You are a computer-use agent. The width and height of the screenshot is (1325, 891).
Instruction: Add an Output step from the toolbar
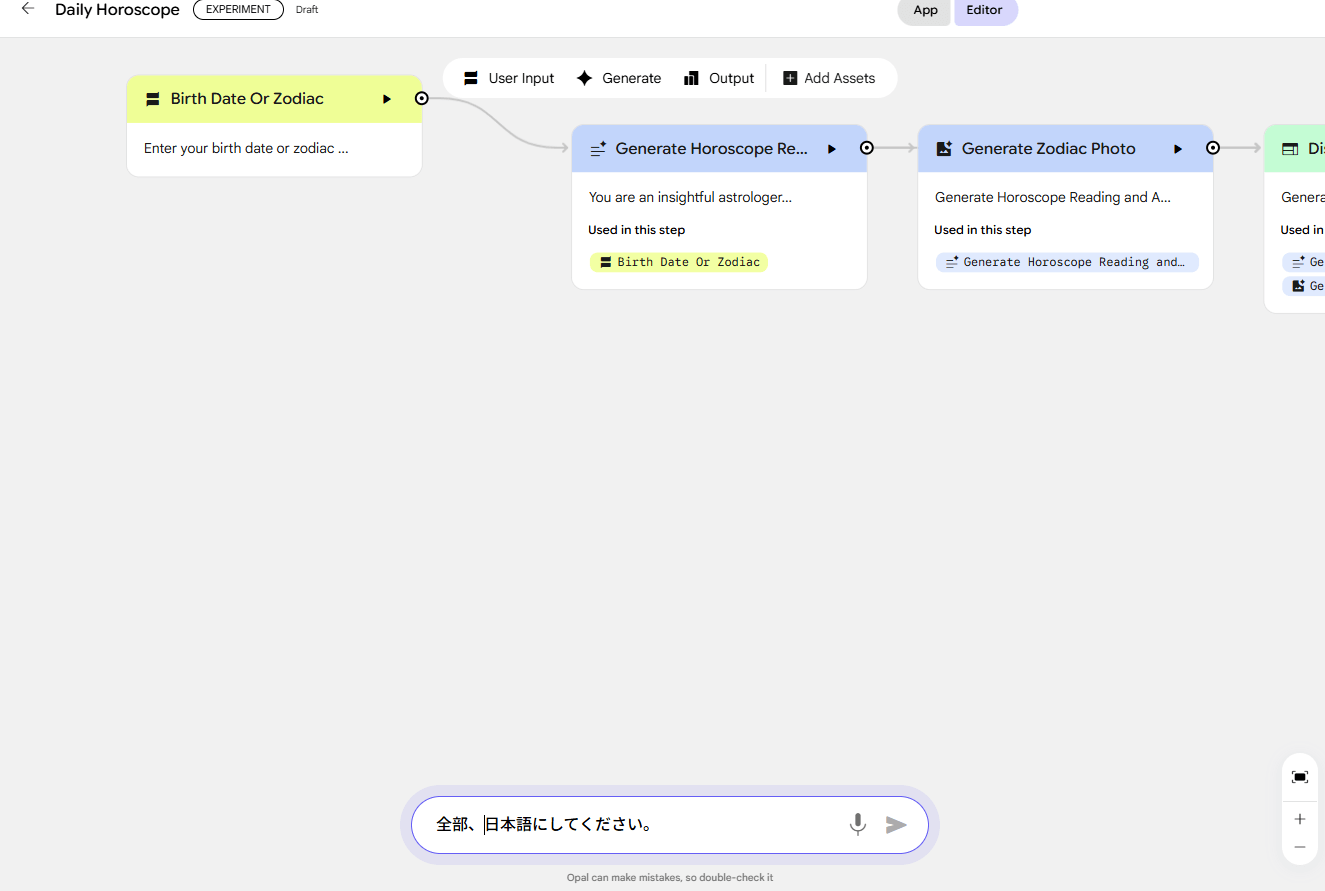point(719,78)
